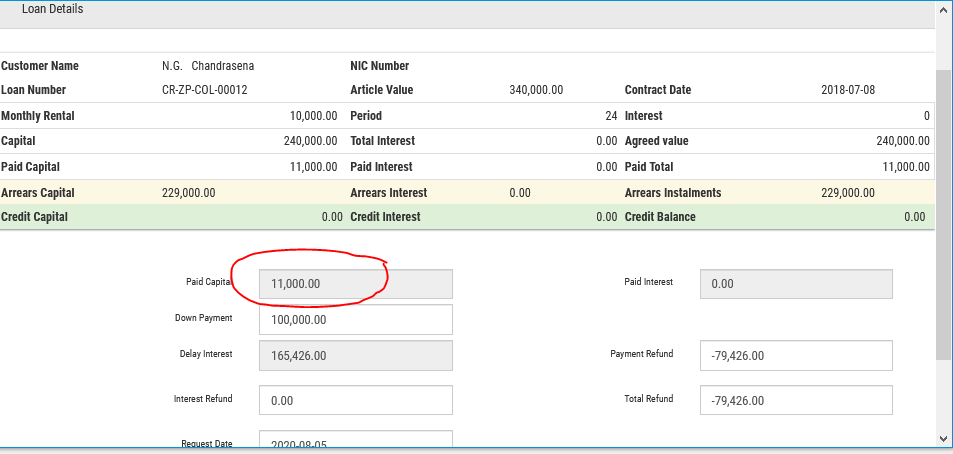Click the loan number CR-ZP-COL-00012
The height and width of the screenshot is (454, 953).
[x=204, y=90]
